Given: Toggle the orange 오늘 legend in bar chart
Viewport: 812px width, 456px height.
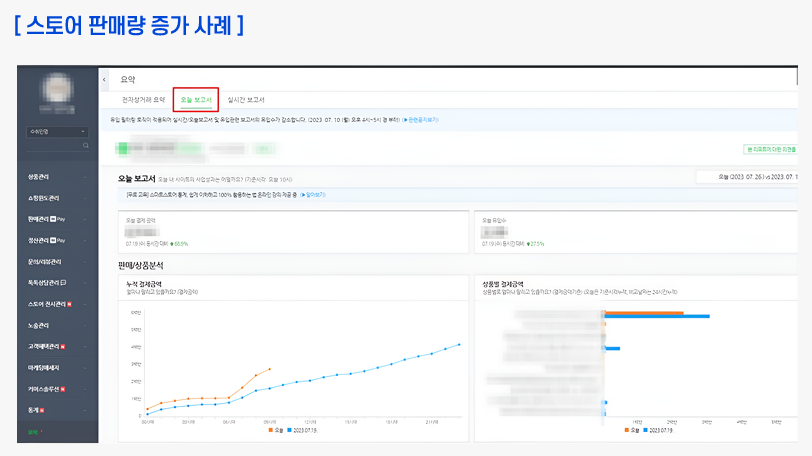Looking at the screenshot, I should tap(631, 429).
